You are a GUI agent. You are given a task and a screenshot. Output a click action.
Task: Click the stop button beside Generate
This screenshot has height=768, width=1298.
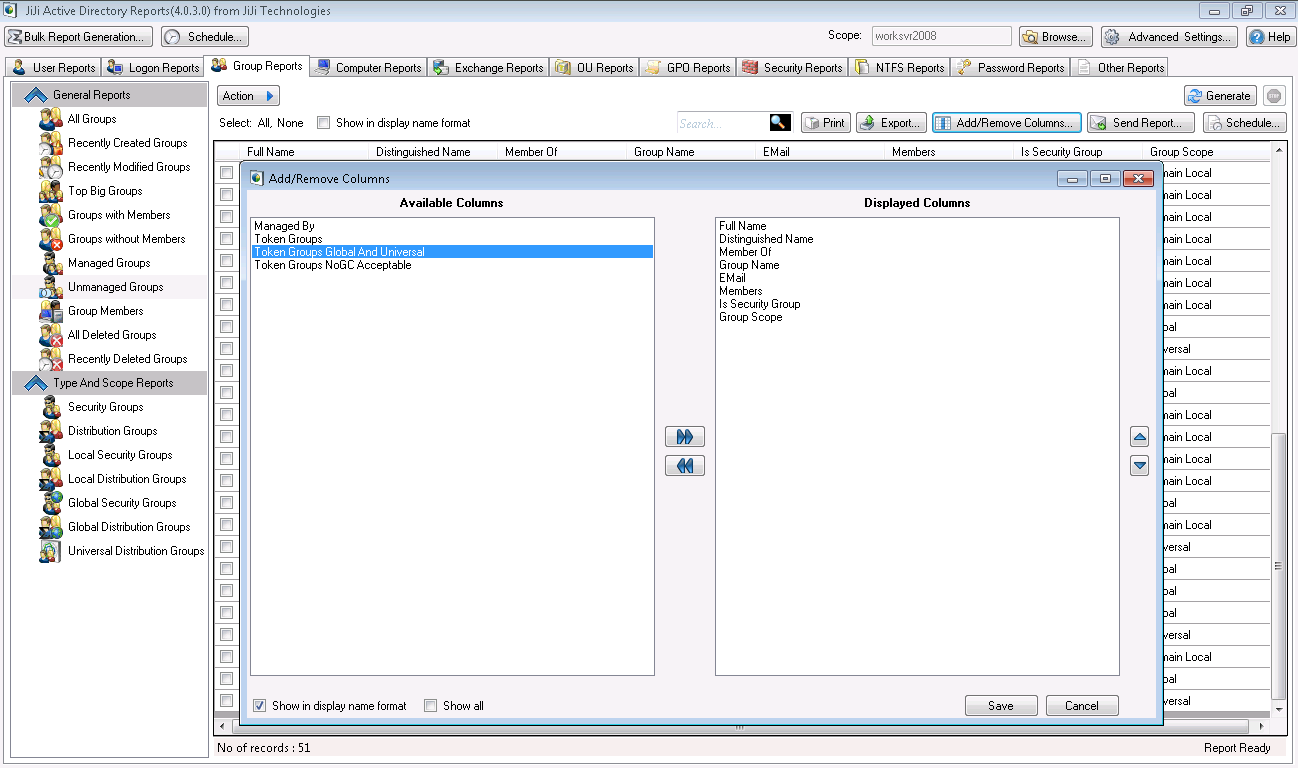click(1273, 96)
